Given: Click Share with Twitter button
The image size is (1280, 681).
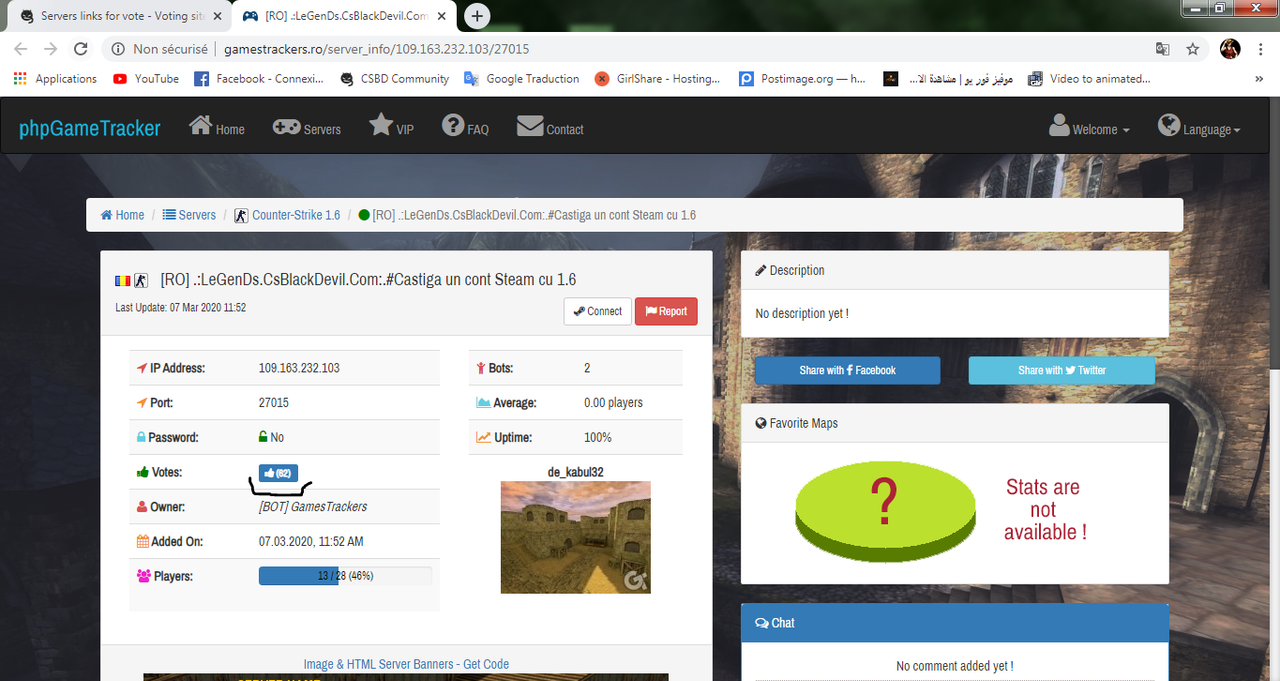Looking at the screenshot, I should [x=1062, y=370].
